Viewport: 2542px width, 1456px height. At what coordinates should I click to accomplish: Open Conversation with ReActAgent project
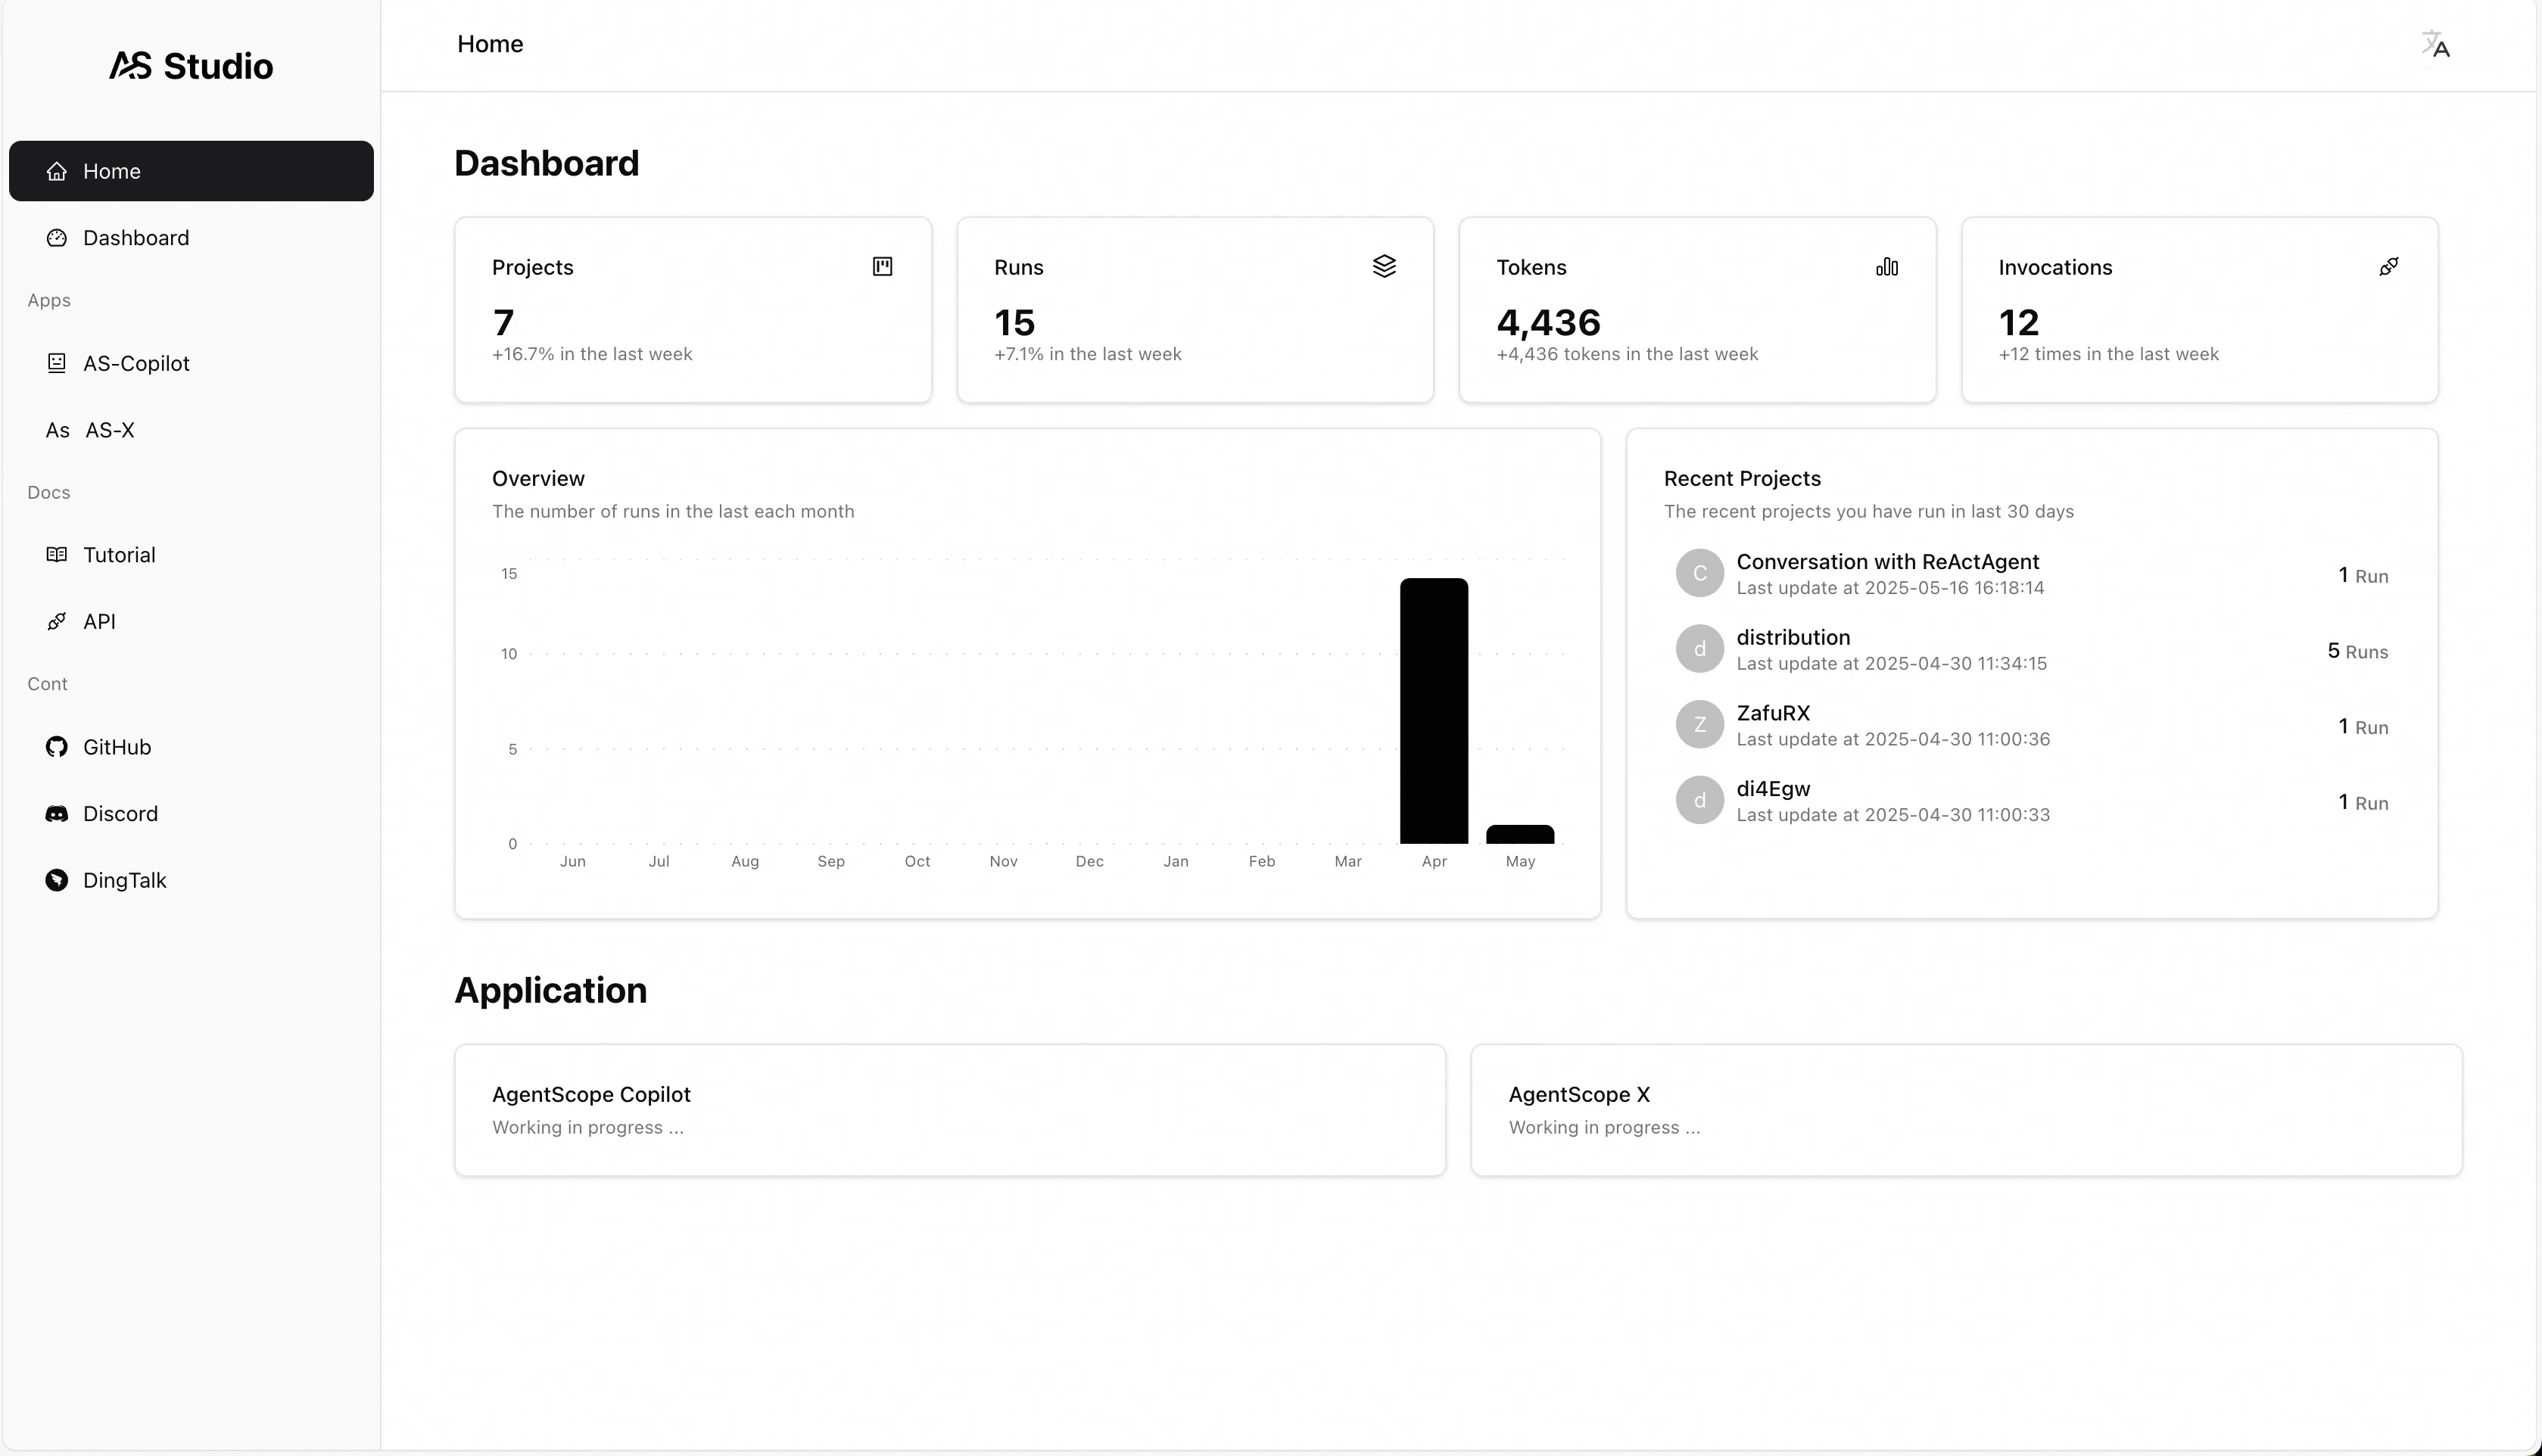[x=1887, y=562]
